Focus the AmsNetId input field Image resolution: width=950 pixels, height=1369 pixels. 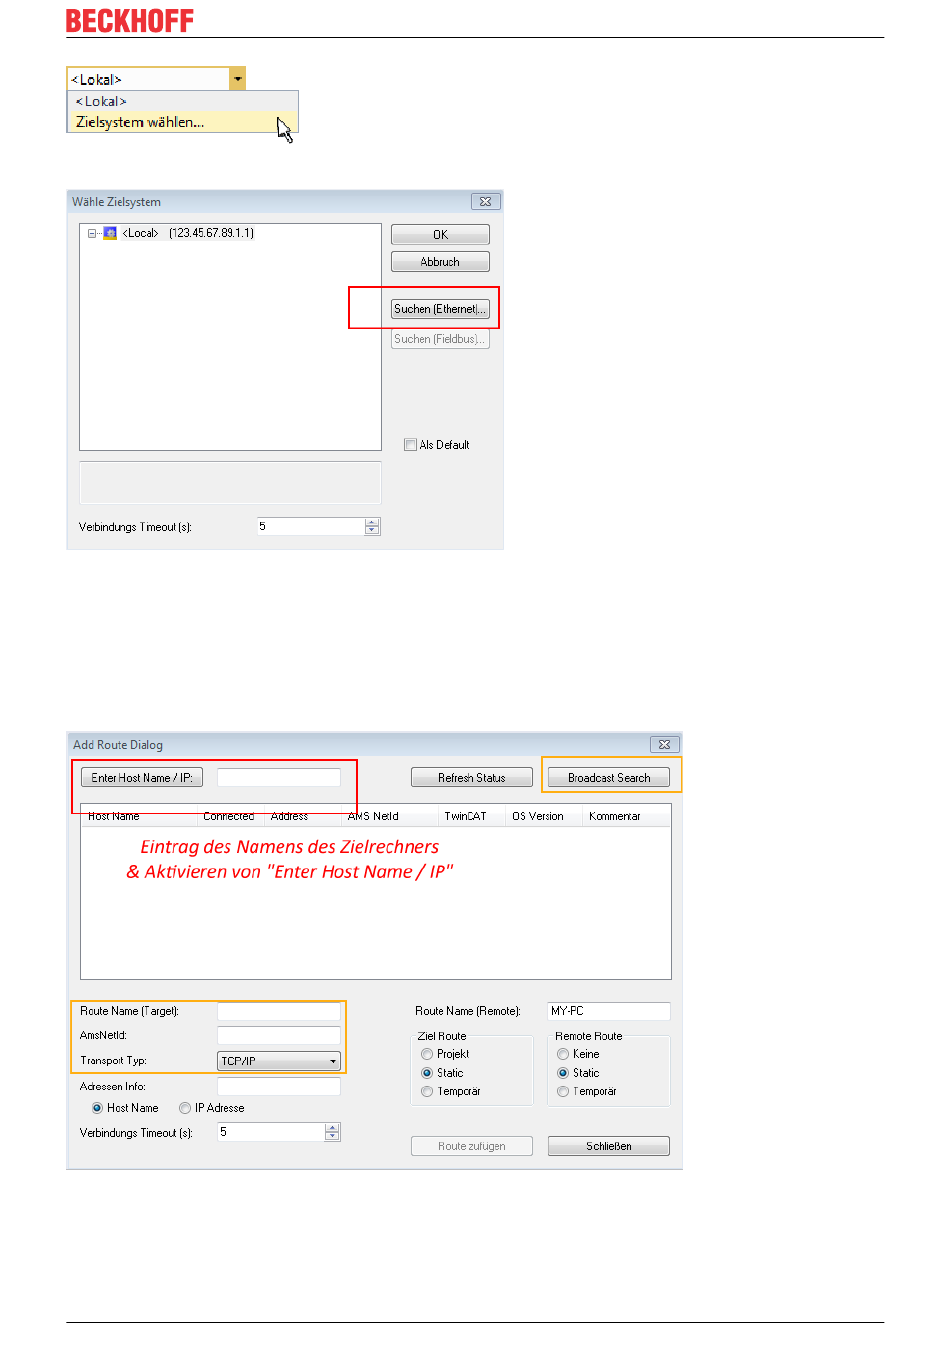click(279, 1035)
